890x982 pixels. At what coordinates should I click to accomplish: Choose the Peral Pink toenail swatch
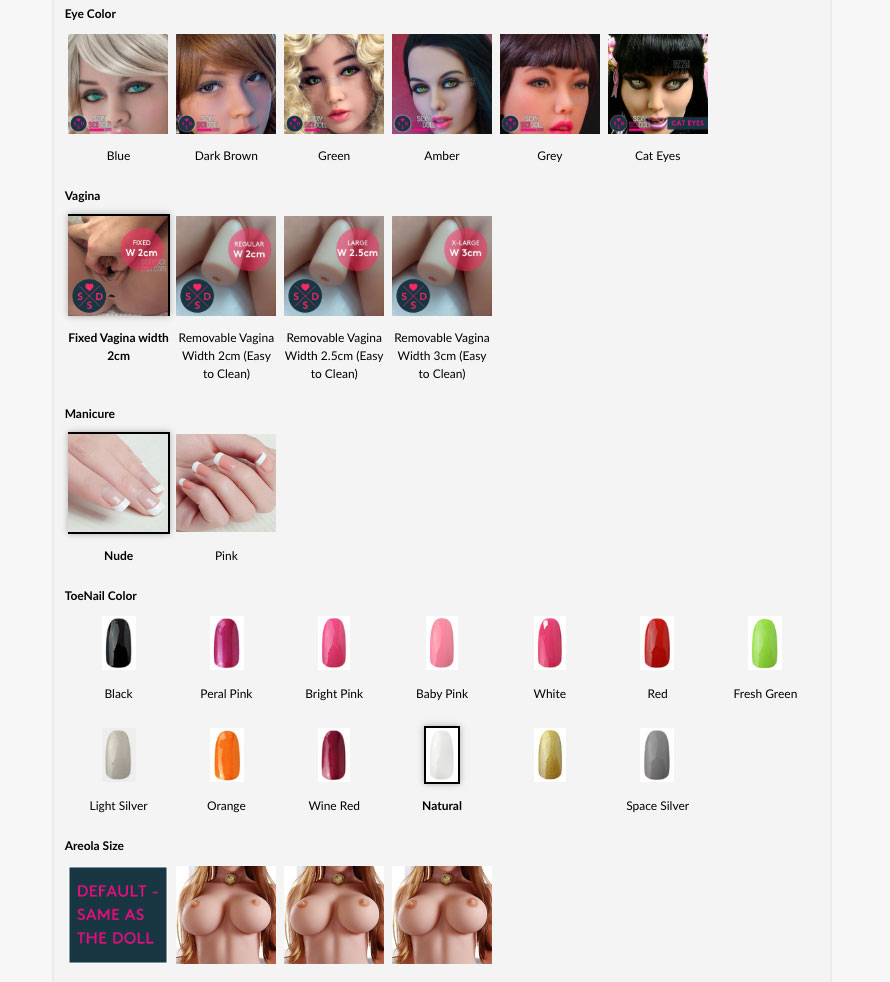226,643
